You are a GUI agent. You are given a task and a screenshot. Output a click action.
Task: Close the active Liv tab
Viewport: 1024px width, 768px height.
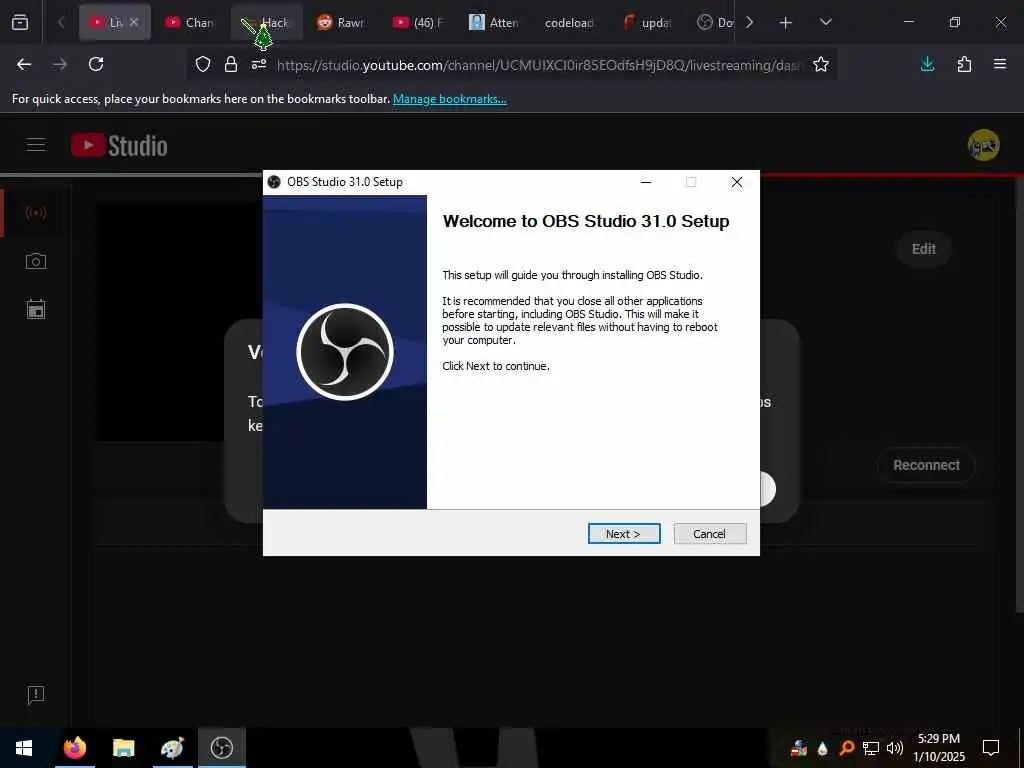[134, 22]
